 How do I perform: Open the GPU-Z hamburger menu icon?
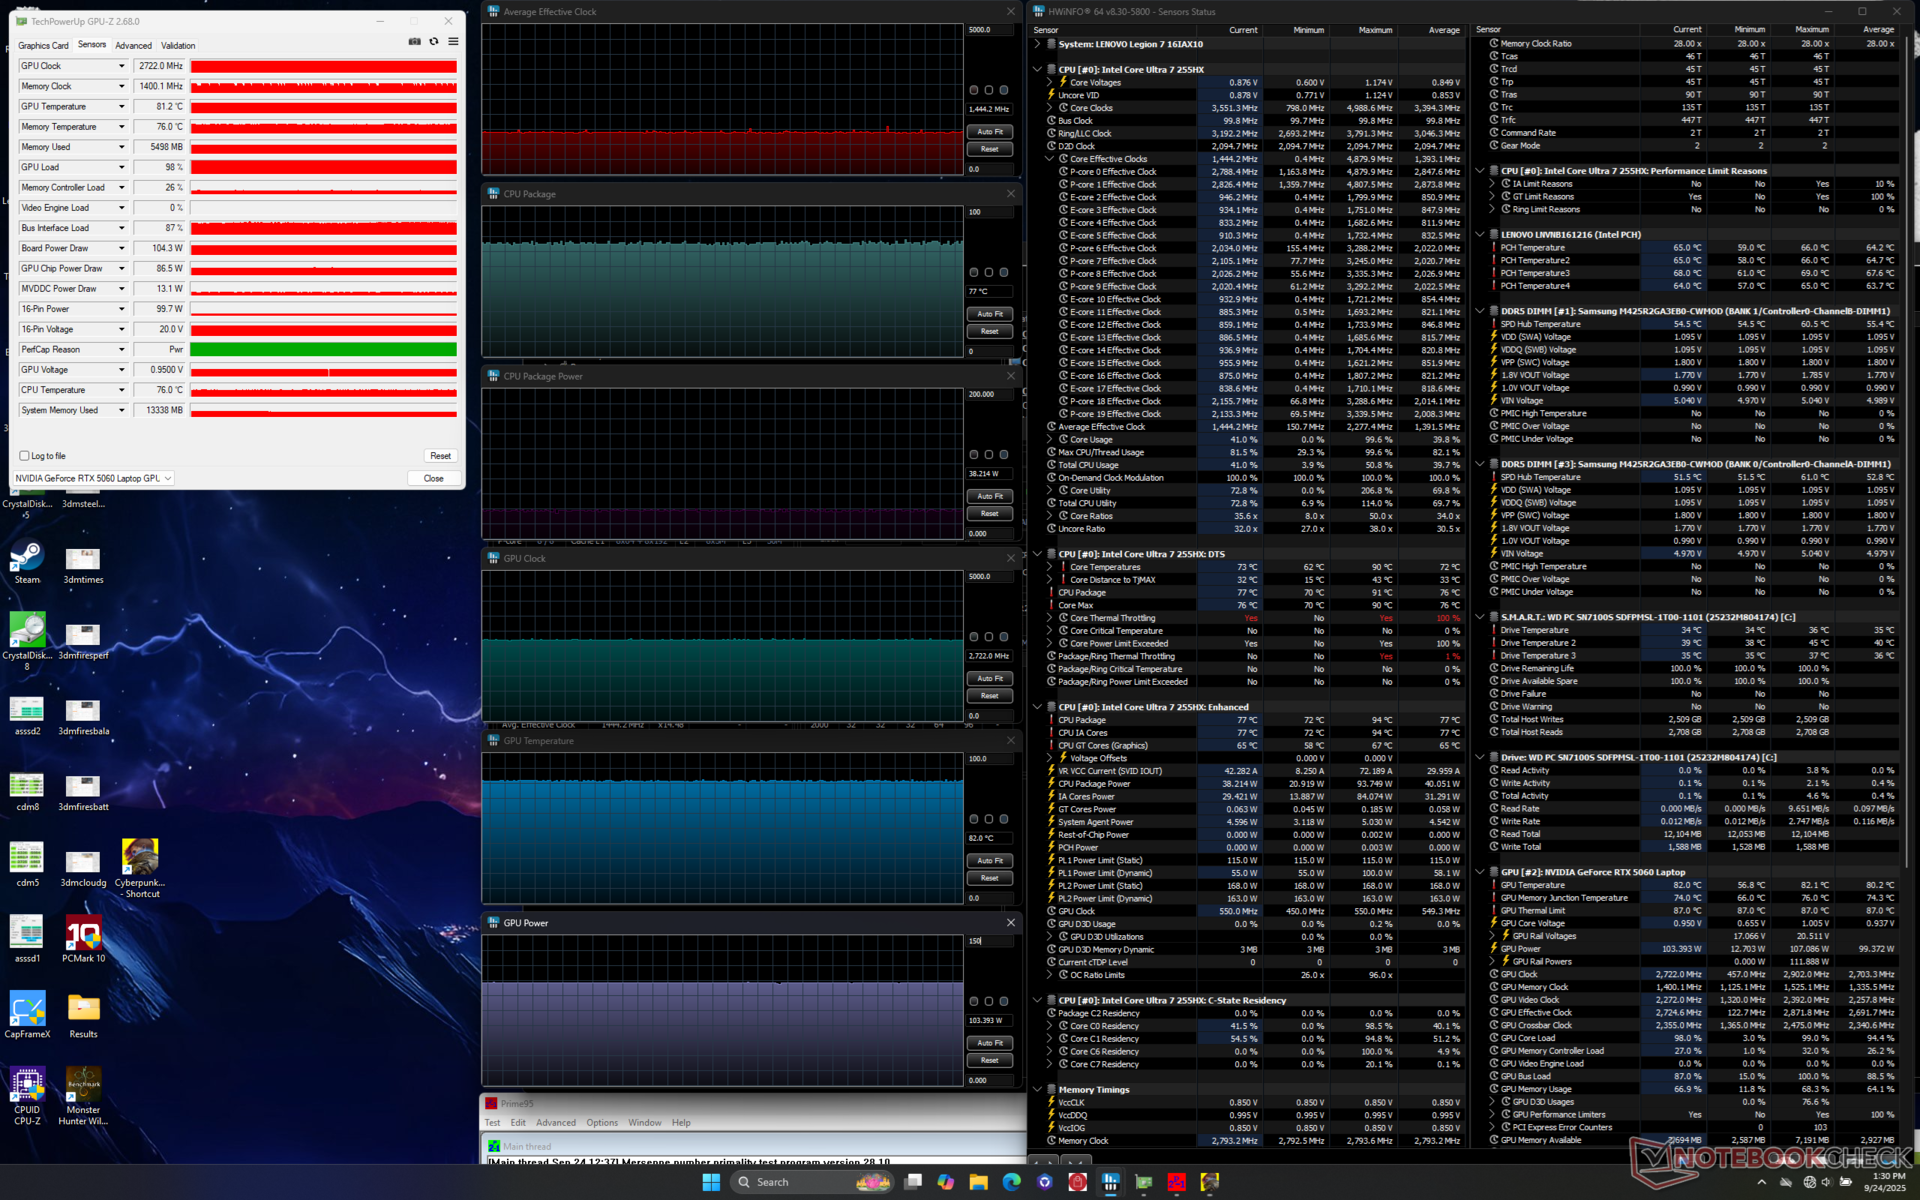[453, 42]
